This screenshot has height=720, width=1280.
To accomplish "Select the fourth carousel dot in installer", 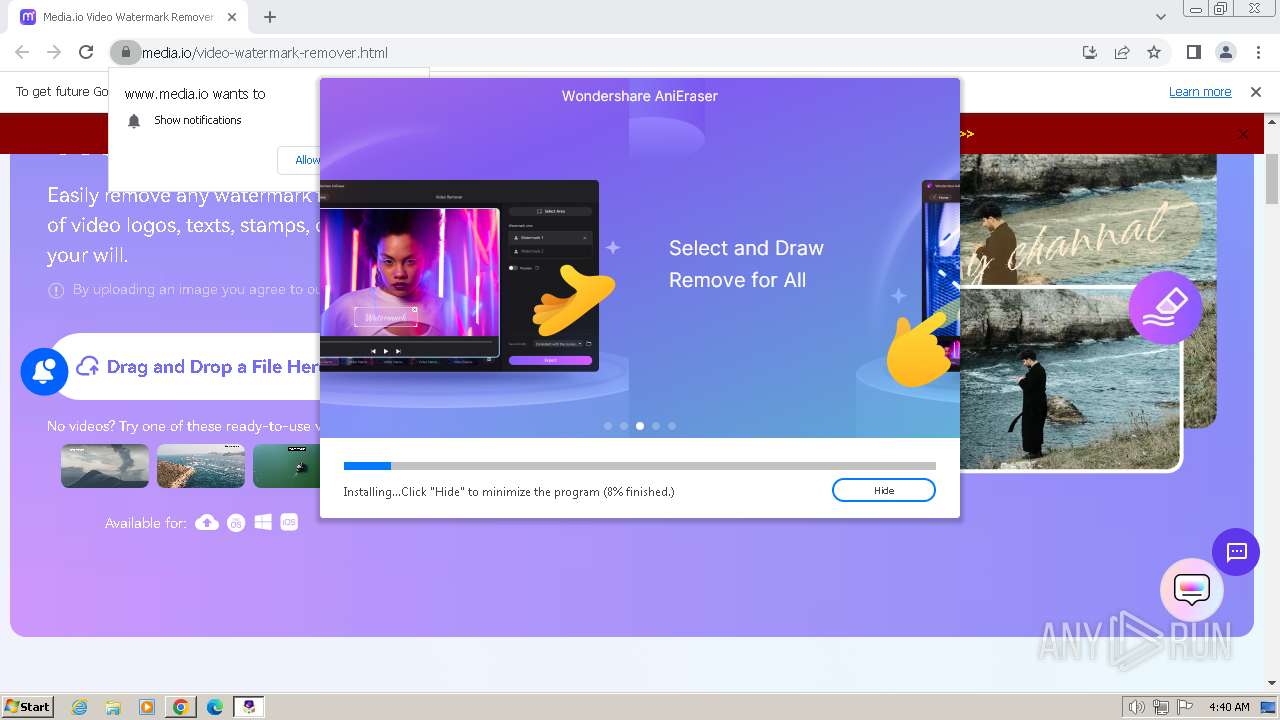I will 656,426.
